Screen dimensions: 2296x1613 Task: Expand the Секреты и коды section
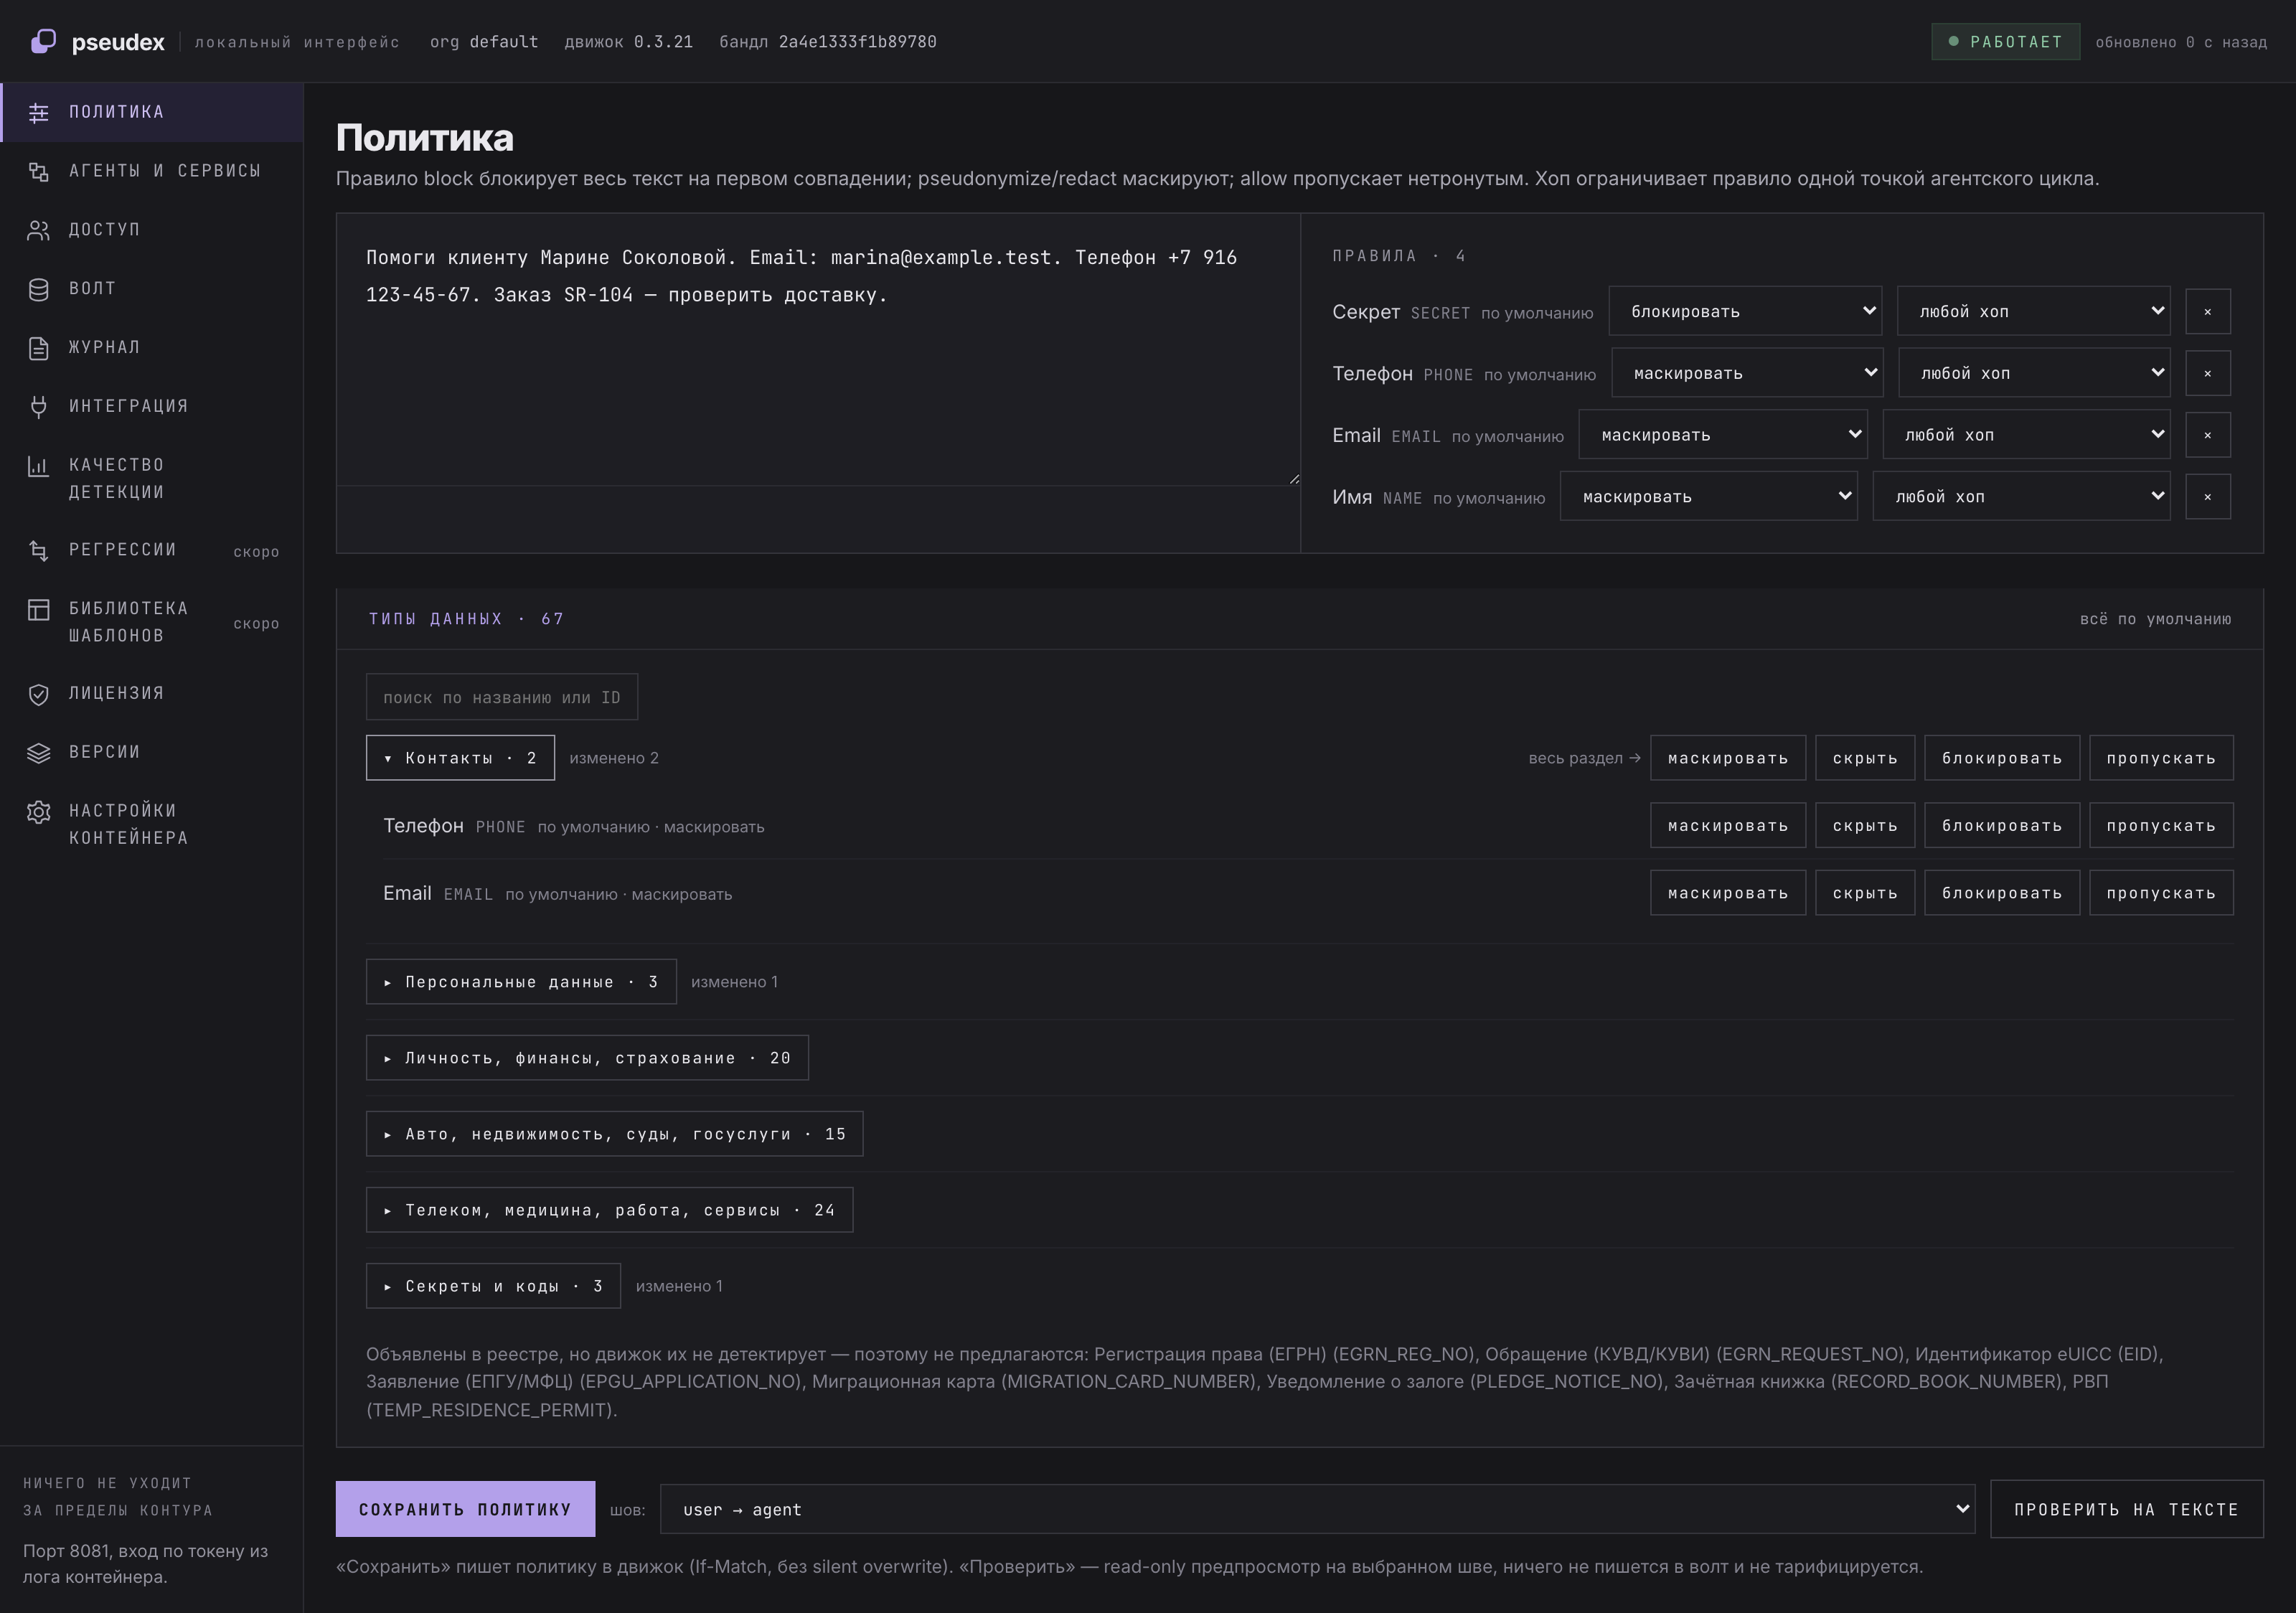(493, 1286)
